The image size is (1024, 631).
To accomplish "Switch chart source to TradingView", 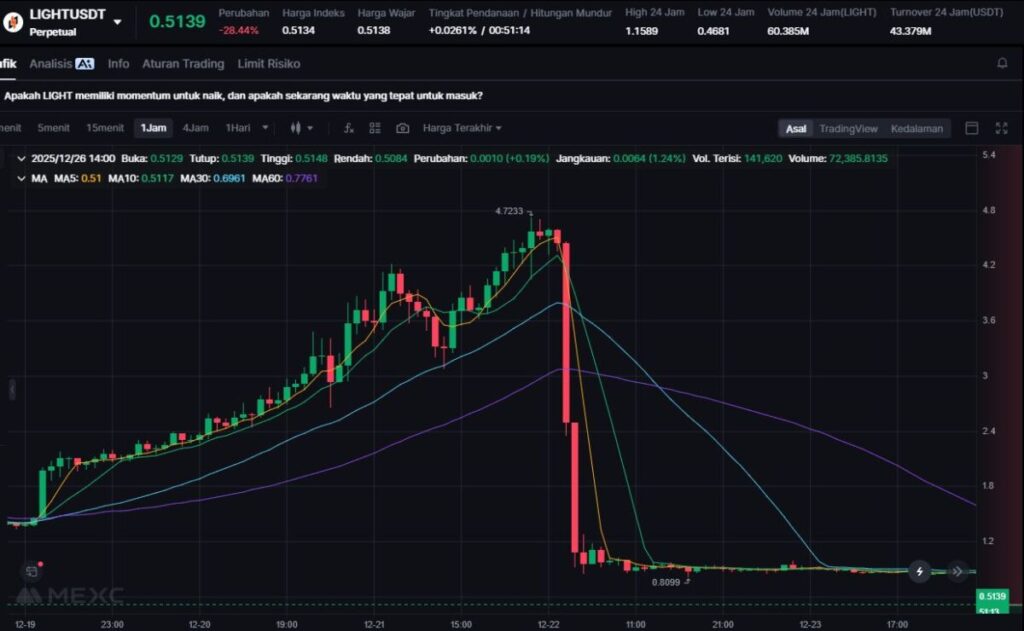I will (848, 128).
